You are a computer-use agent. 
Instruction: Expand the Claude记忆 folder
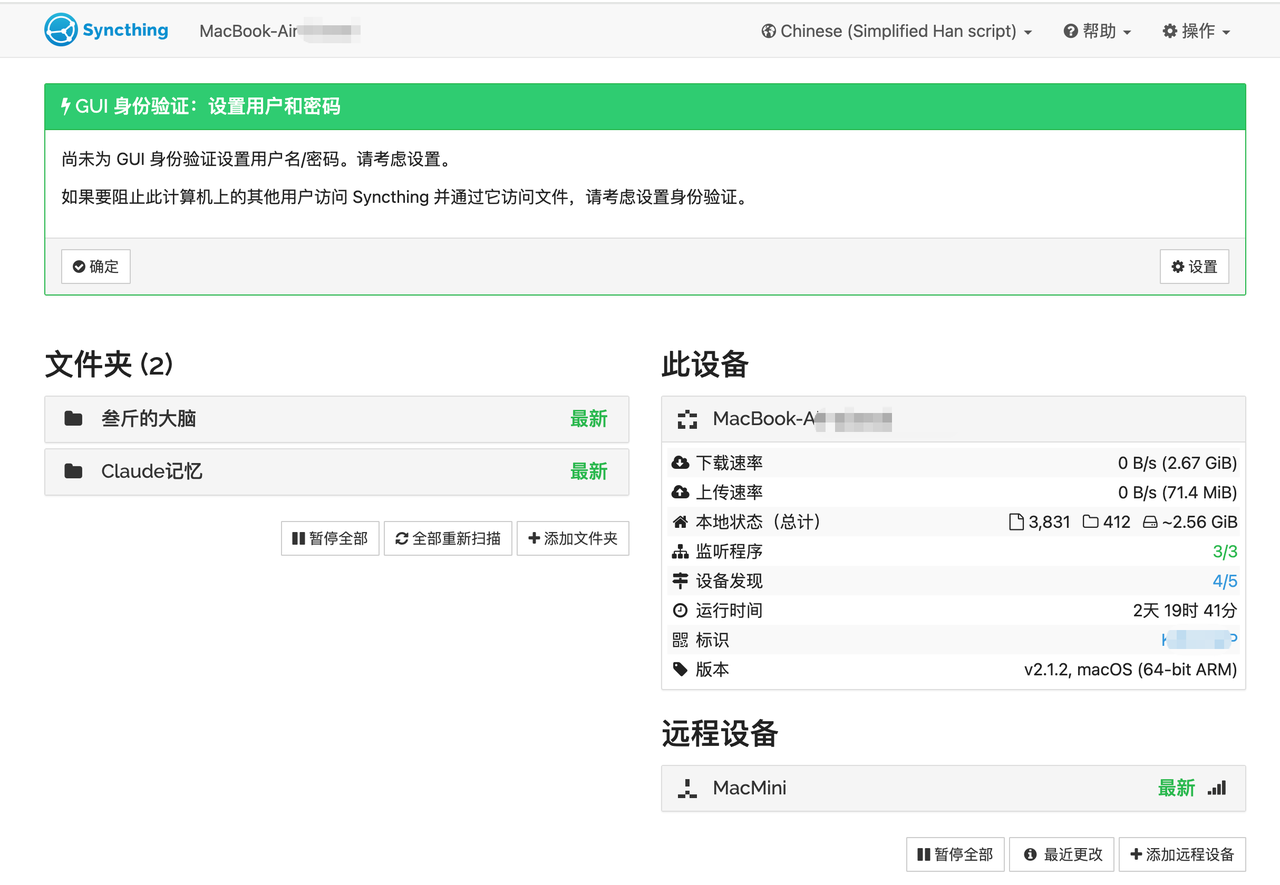click(x=337, y=471)
